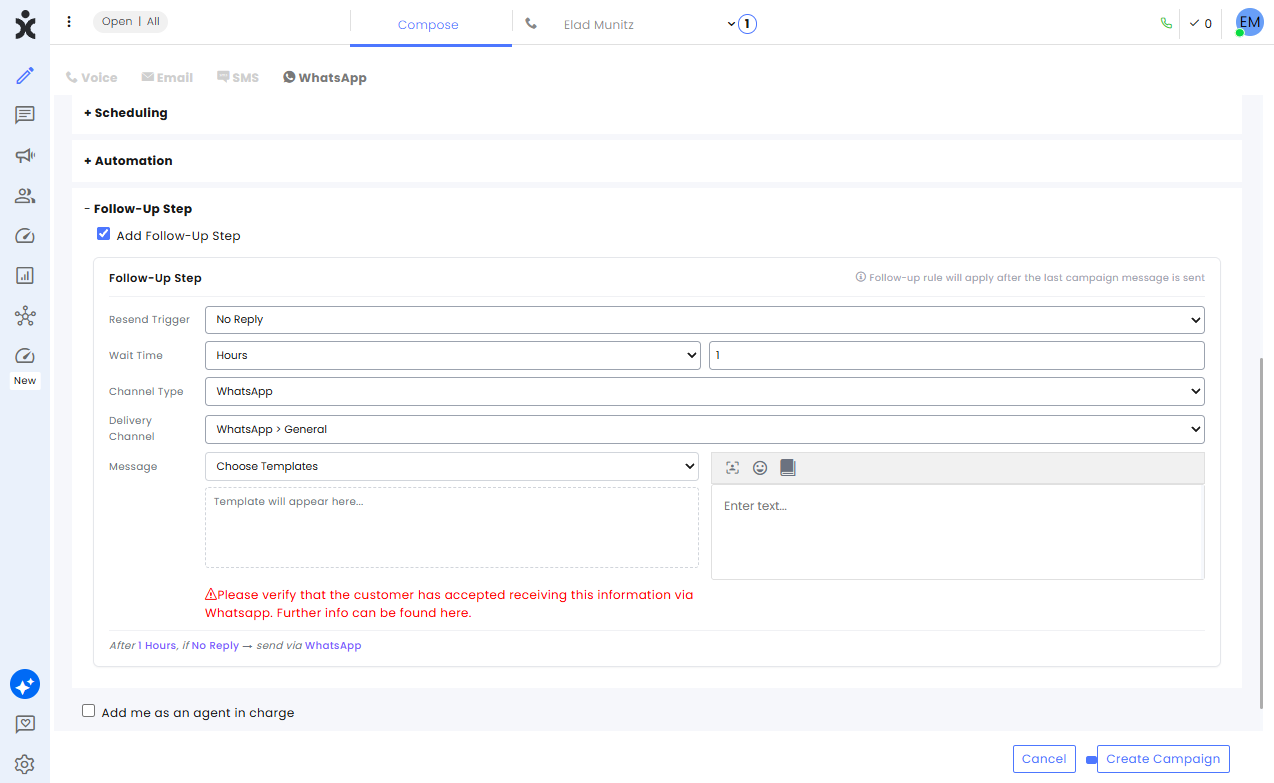Image resolution: width=1274 pixels, height=783 pixels.
Task: Click the Cancel button
Action: pyautogui.click(x=1044, y=759)
